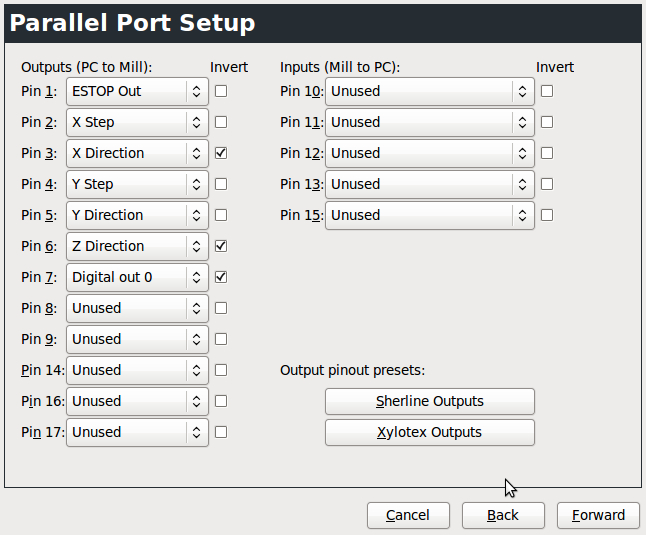
Task: Apply the Sherline Outputs preset
Action: (x=430, y=401)
